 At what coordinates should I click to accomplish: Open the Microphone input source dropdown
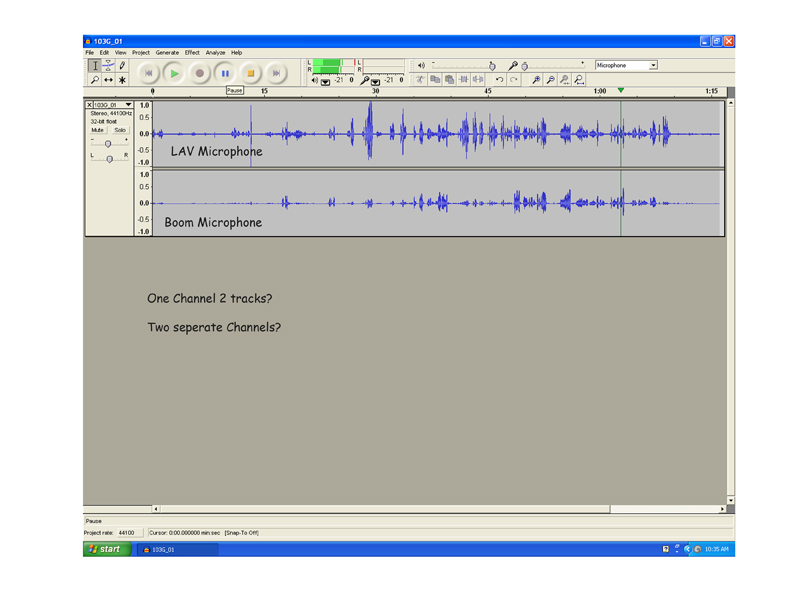(653, 66)
